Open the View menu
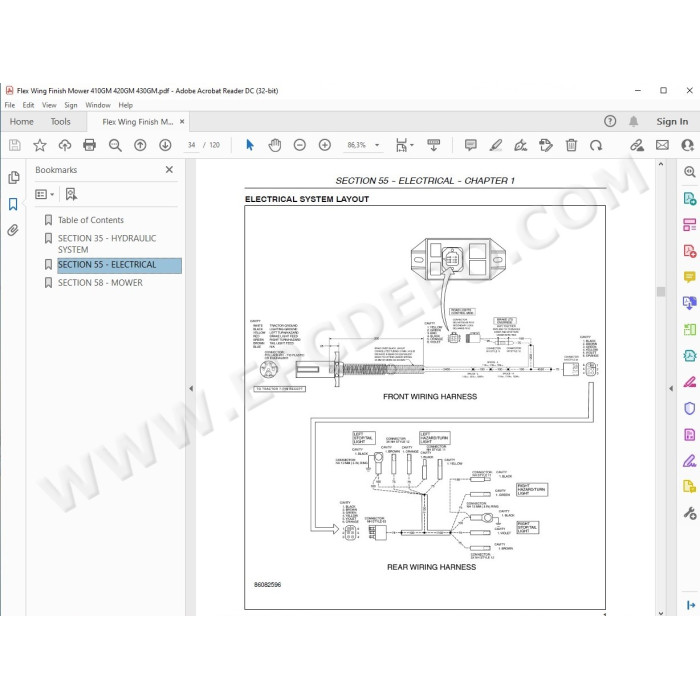This screenshot has width=700, height=700. click(x=49, y=105)
